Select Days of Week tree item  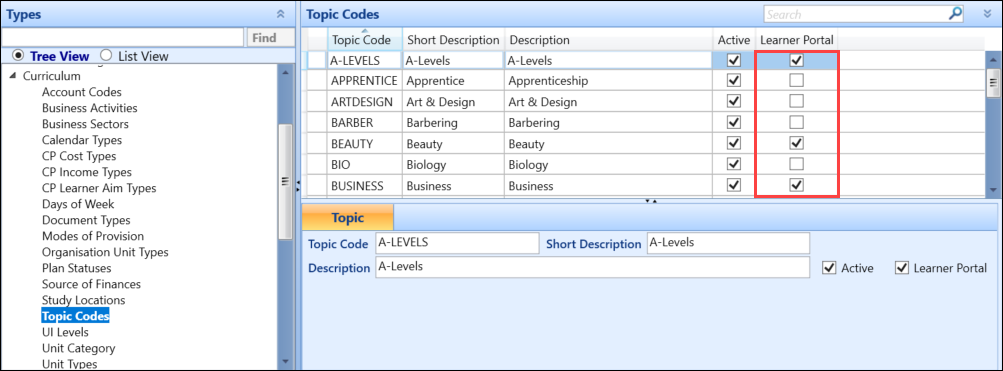click(78, 204)
